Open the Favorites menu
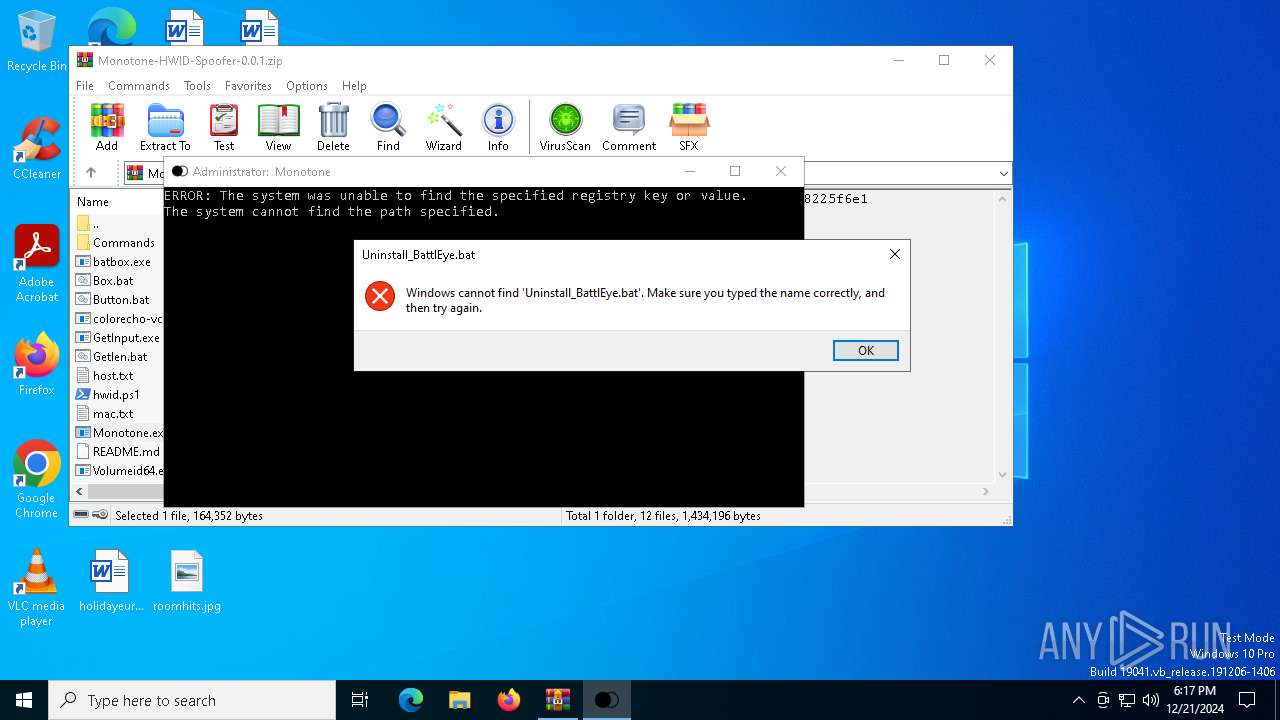This screenshot has height=720, width=1280. (x=248, y=86)
